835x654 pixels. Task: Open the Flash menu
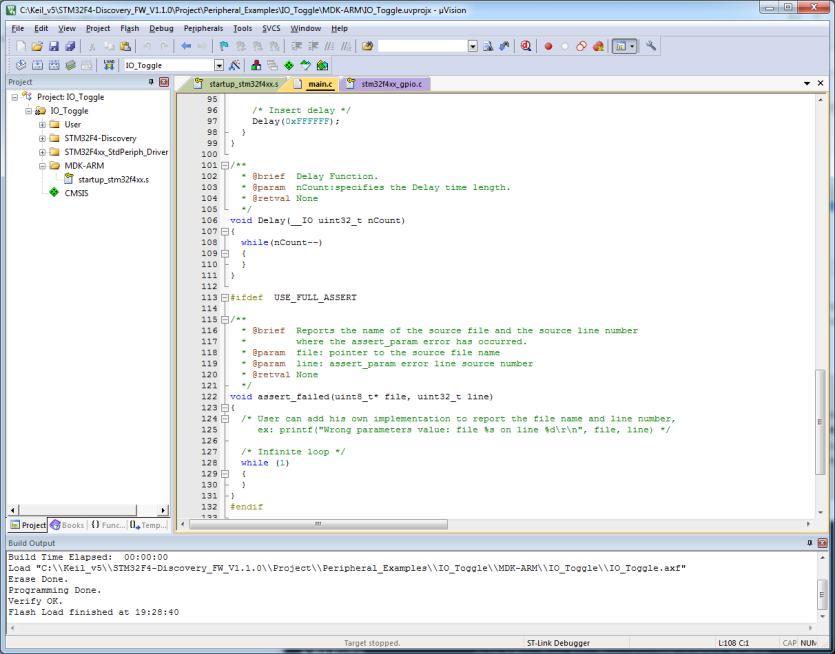[x=129, y=28]
